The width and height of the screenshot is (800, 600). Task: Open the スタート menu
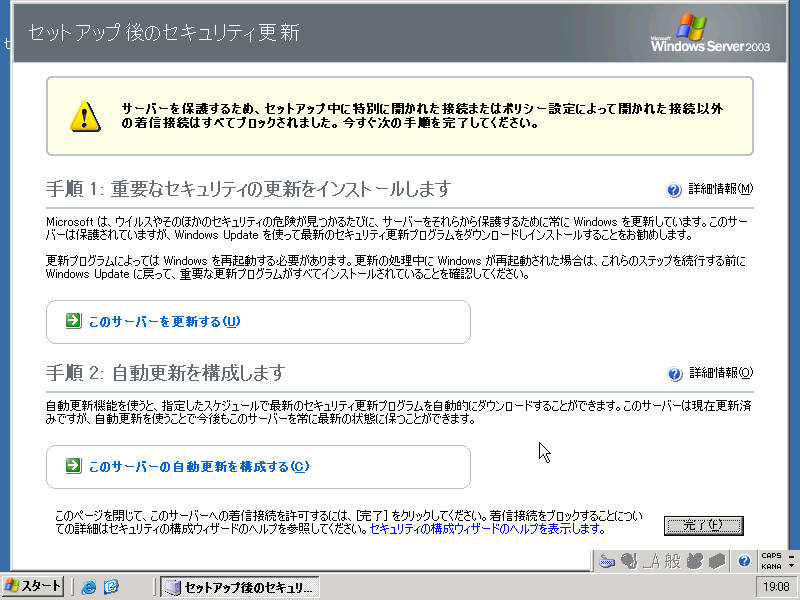[x=32, y=587]
